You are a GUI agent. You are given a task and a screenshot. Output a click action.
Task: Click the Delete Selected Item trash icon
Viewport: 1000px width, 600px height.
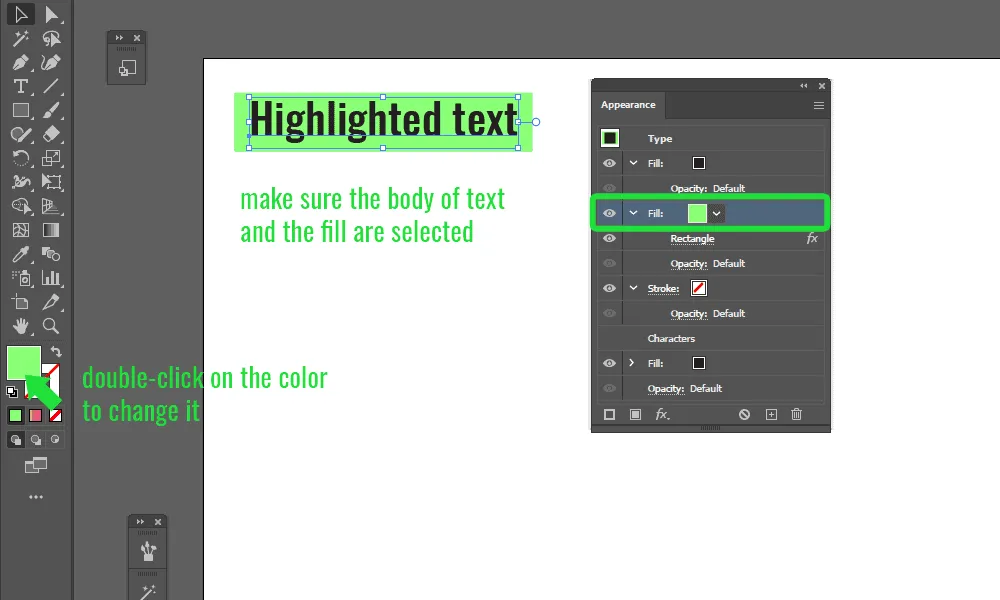tap(797, 414)
